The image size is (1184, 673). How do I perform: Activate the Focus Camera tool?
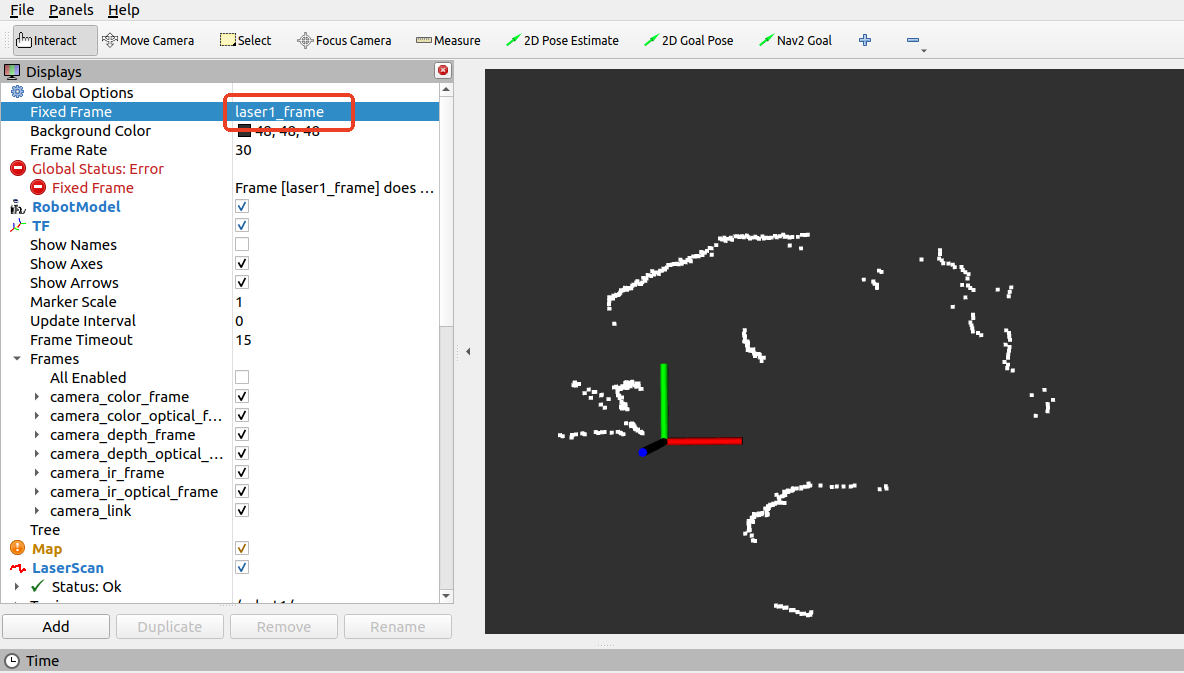coord(344,40)
